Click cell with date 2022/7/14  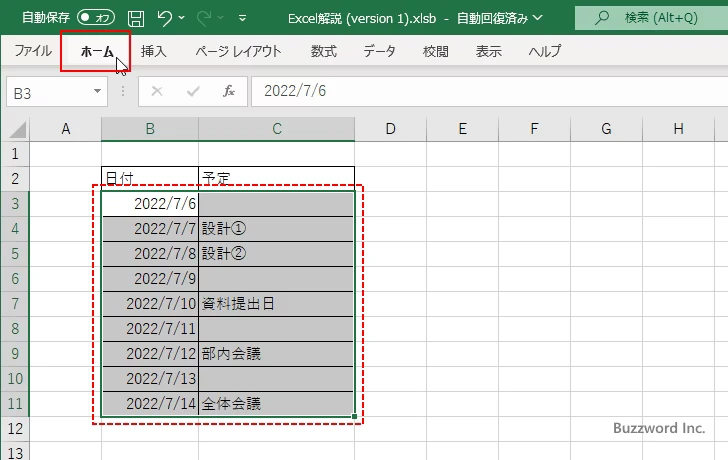150,404
